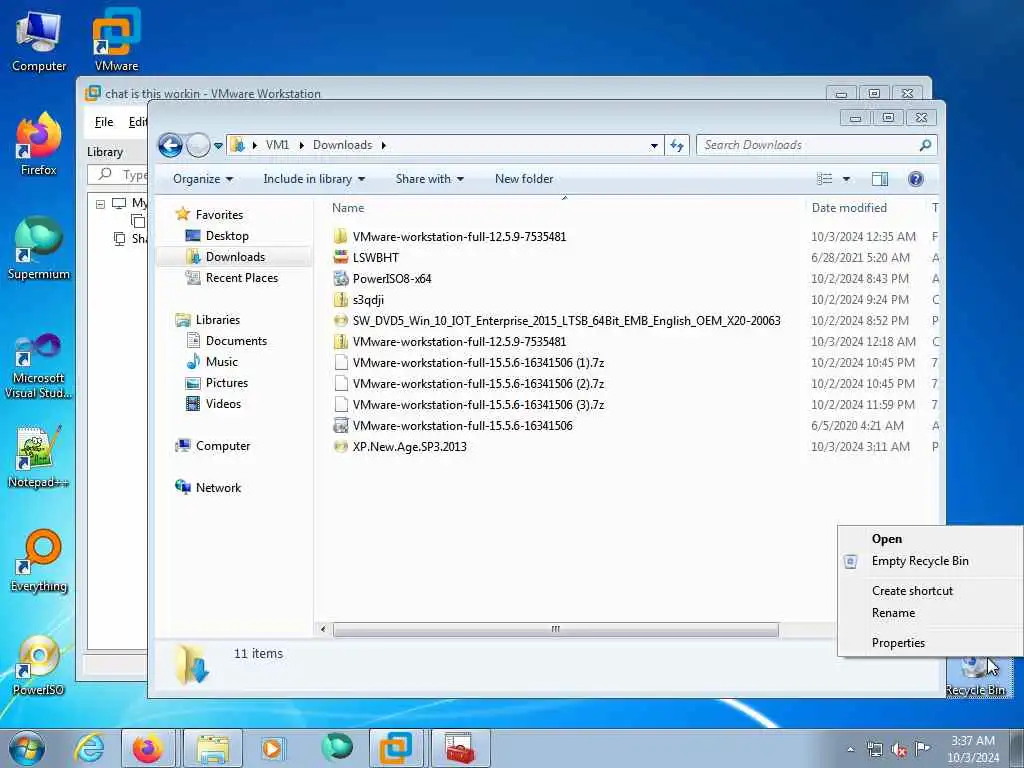Click the horizontal scrollbar left arrow
Screen dimensions: 1024x768
pyautogui.click(x=323, y=630)
